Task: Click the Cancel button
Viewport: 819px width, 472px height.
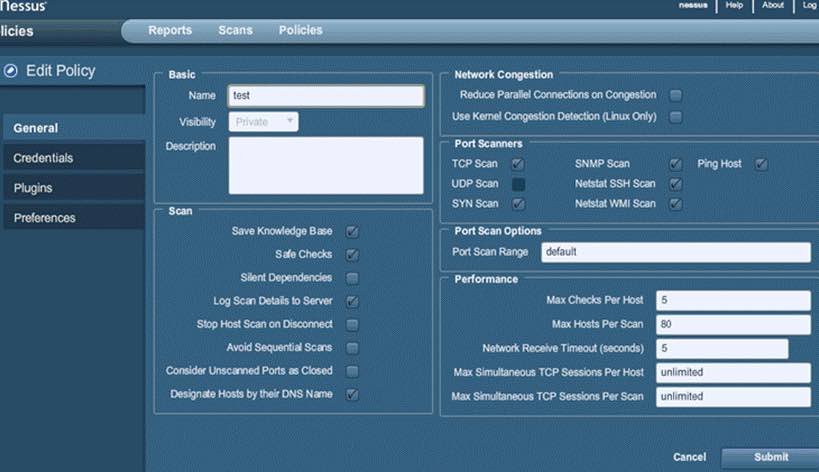Action: tap(689, 457)
